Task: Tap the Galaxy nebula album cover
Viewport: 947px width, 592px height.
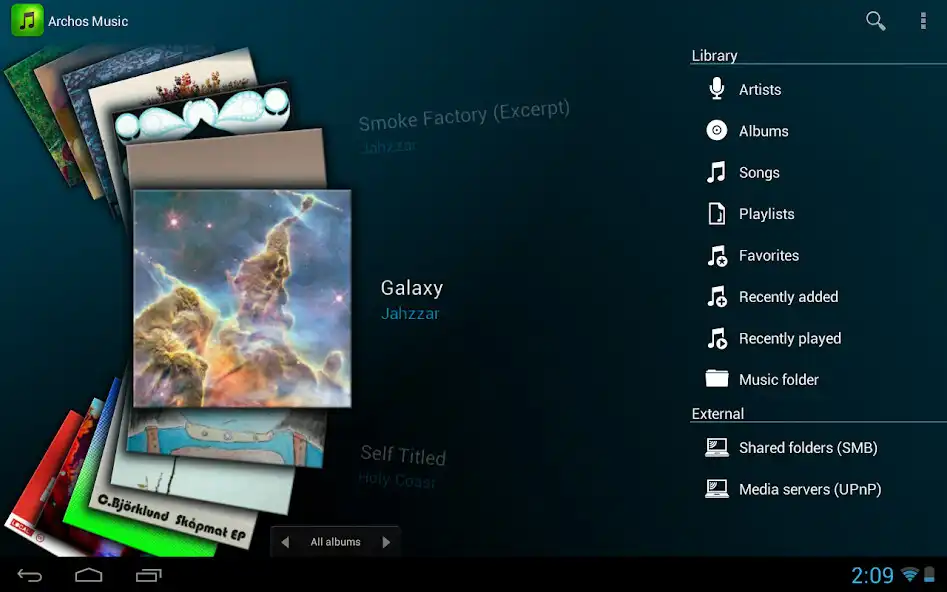Action: click(x=242, y=298)
